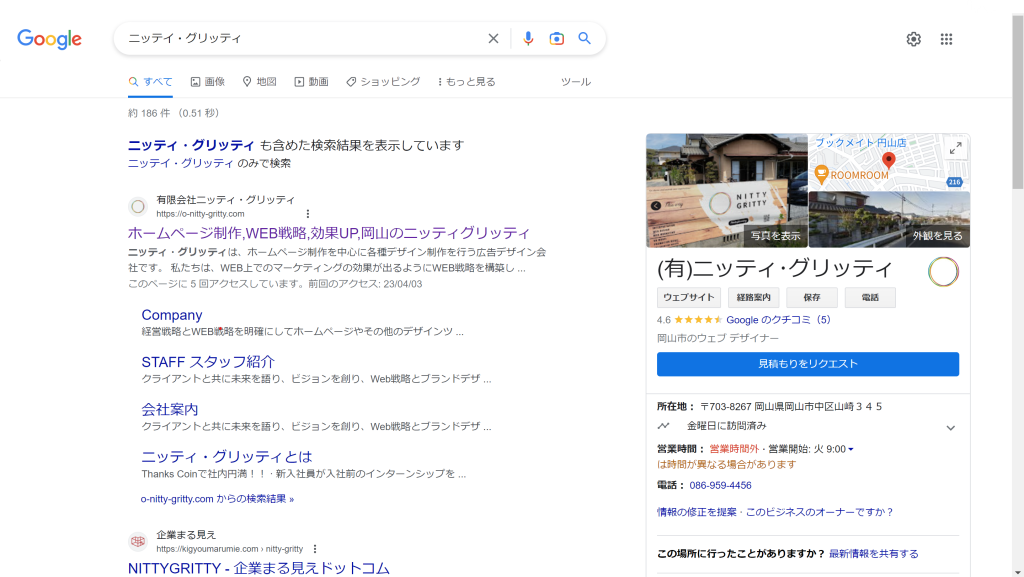Click the previous photo arrow on business photo
Image resolution: width=1024 pixels, height=577 pixels.
pyautogui.click(x=656, y=206)
